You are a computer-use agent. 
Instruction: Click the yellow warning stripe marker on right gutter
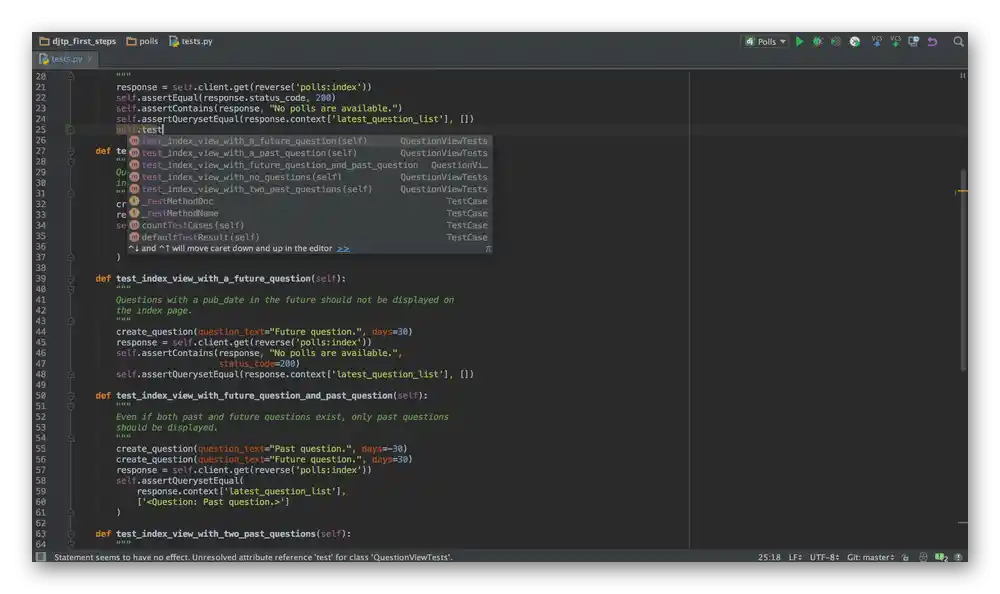(962, 191)
